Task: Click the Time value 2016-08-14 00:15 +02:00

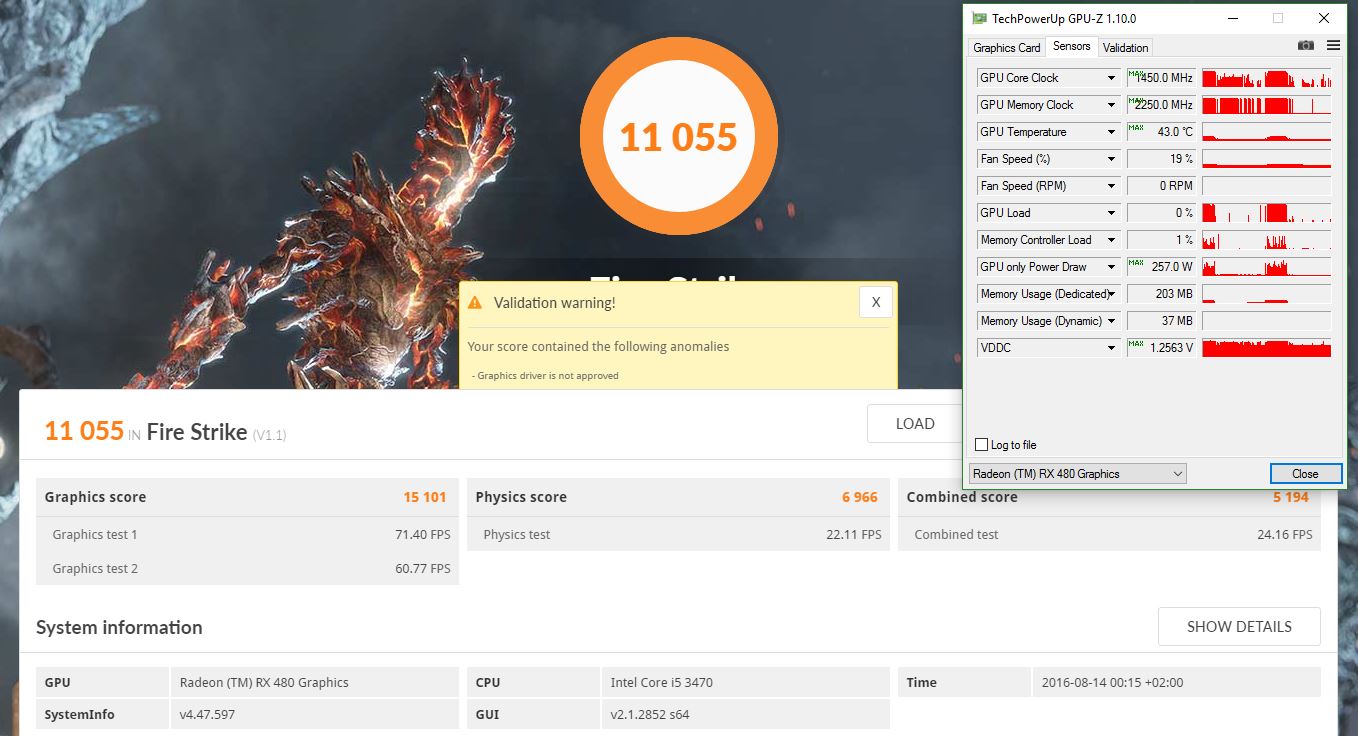Action: pyautogui.click(x=1112, y=683)
